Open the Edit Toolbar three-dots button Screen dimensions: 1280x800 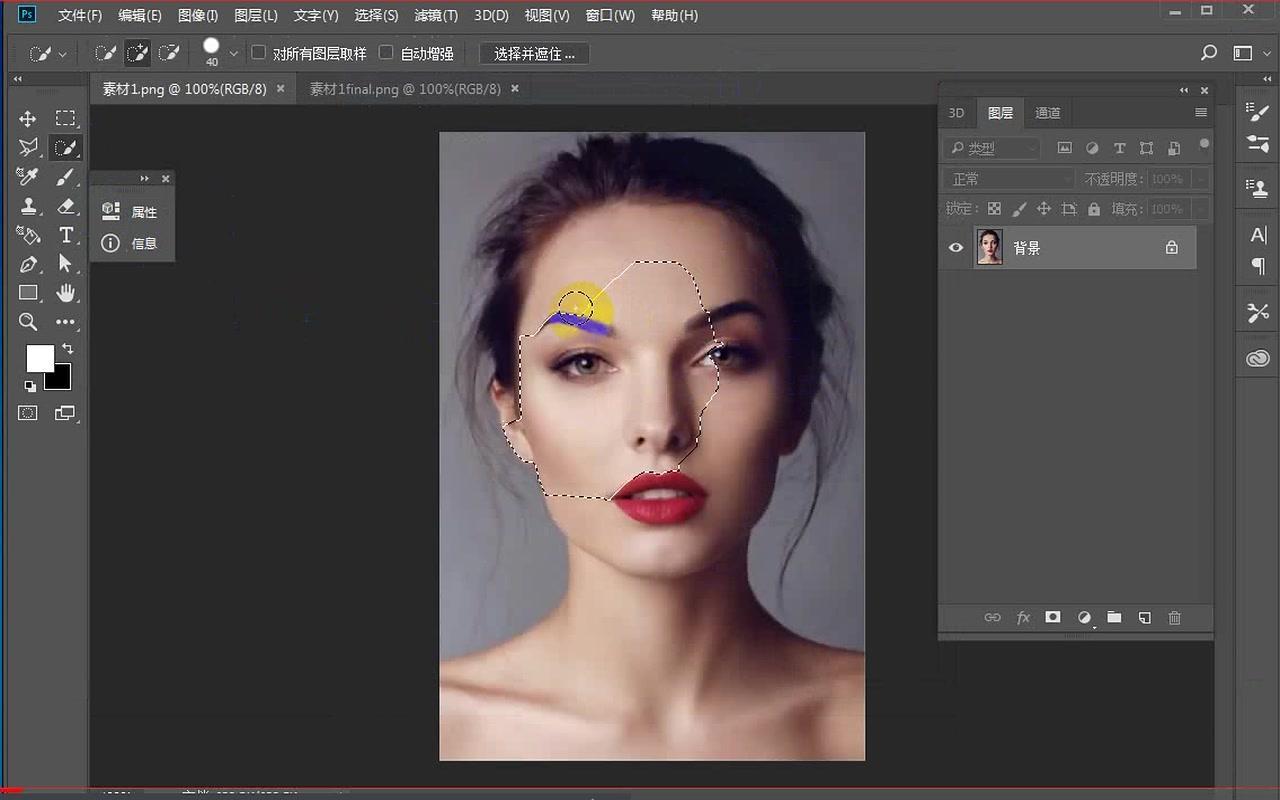click(65, 322)
